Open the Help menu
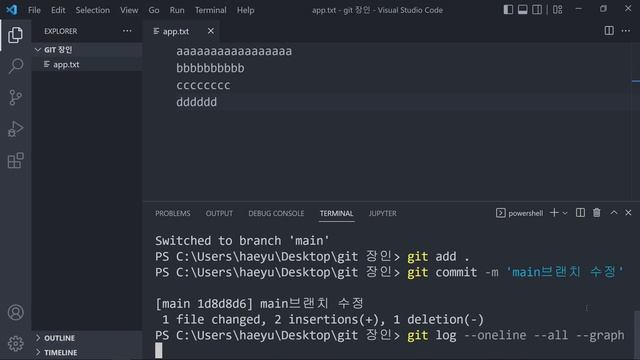Screen dimensions: 640x360 [245, 10]
